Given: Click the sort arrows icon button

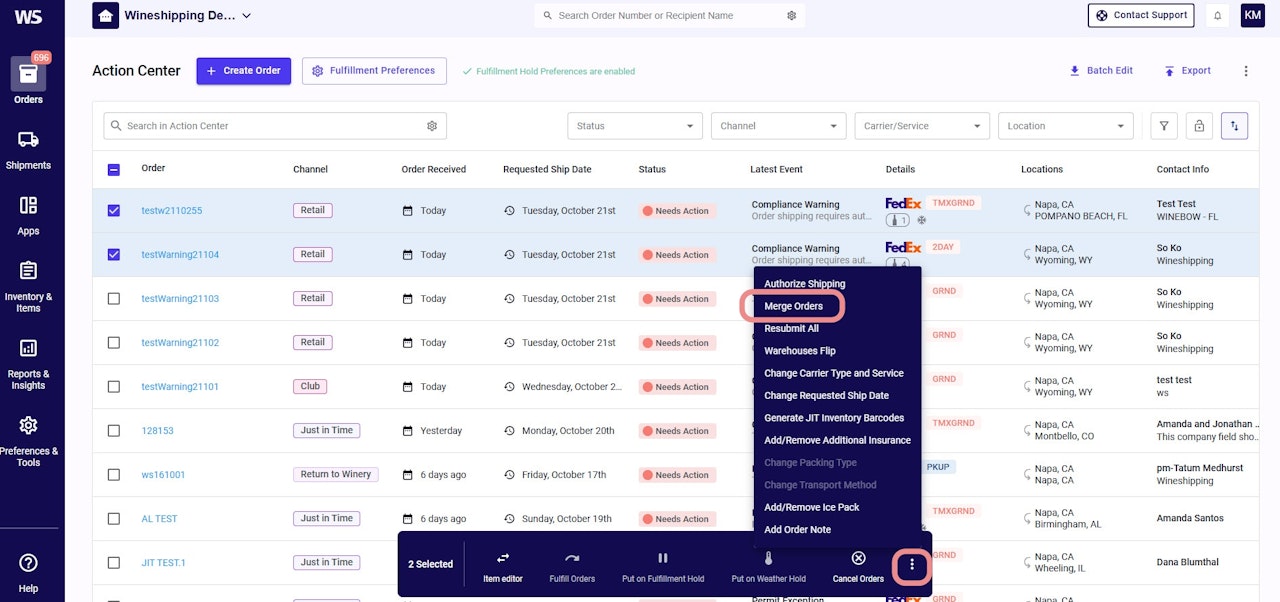Looking at the screenshot, I should [x=1234, y=126].
